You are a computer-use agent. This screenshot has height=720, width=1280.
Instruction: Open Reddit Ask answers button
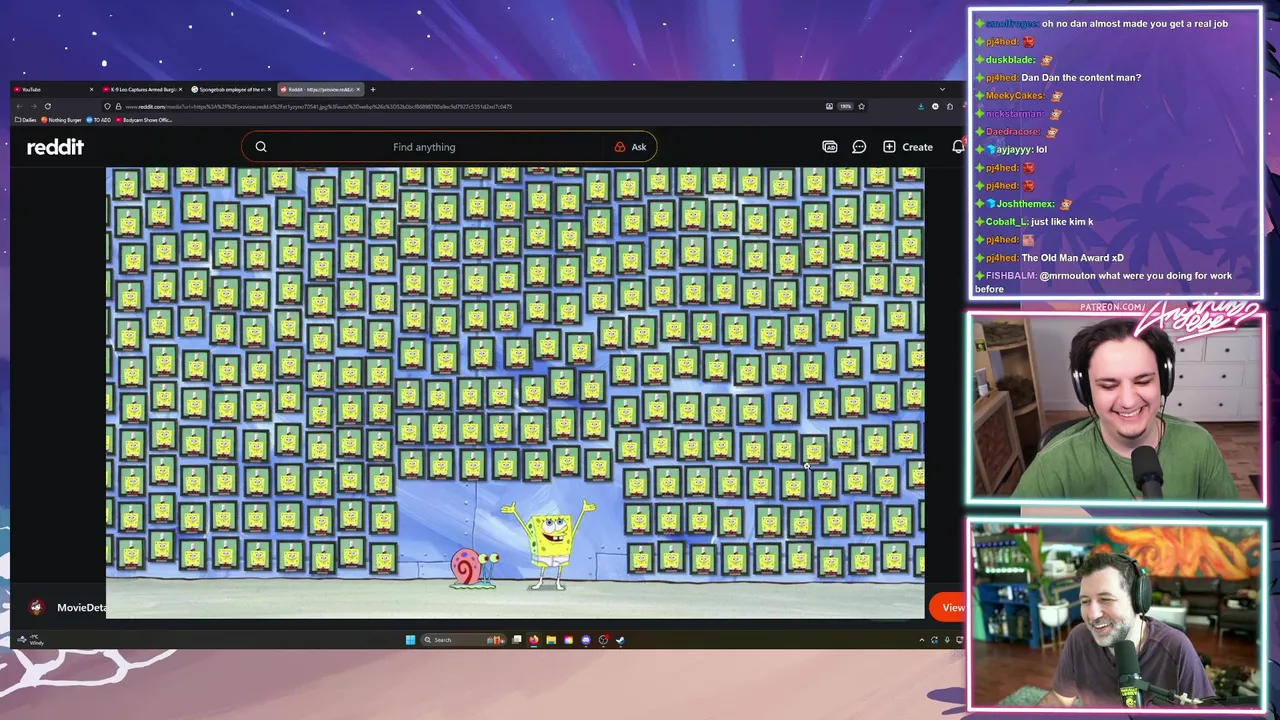630,147
